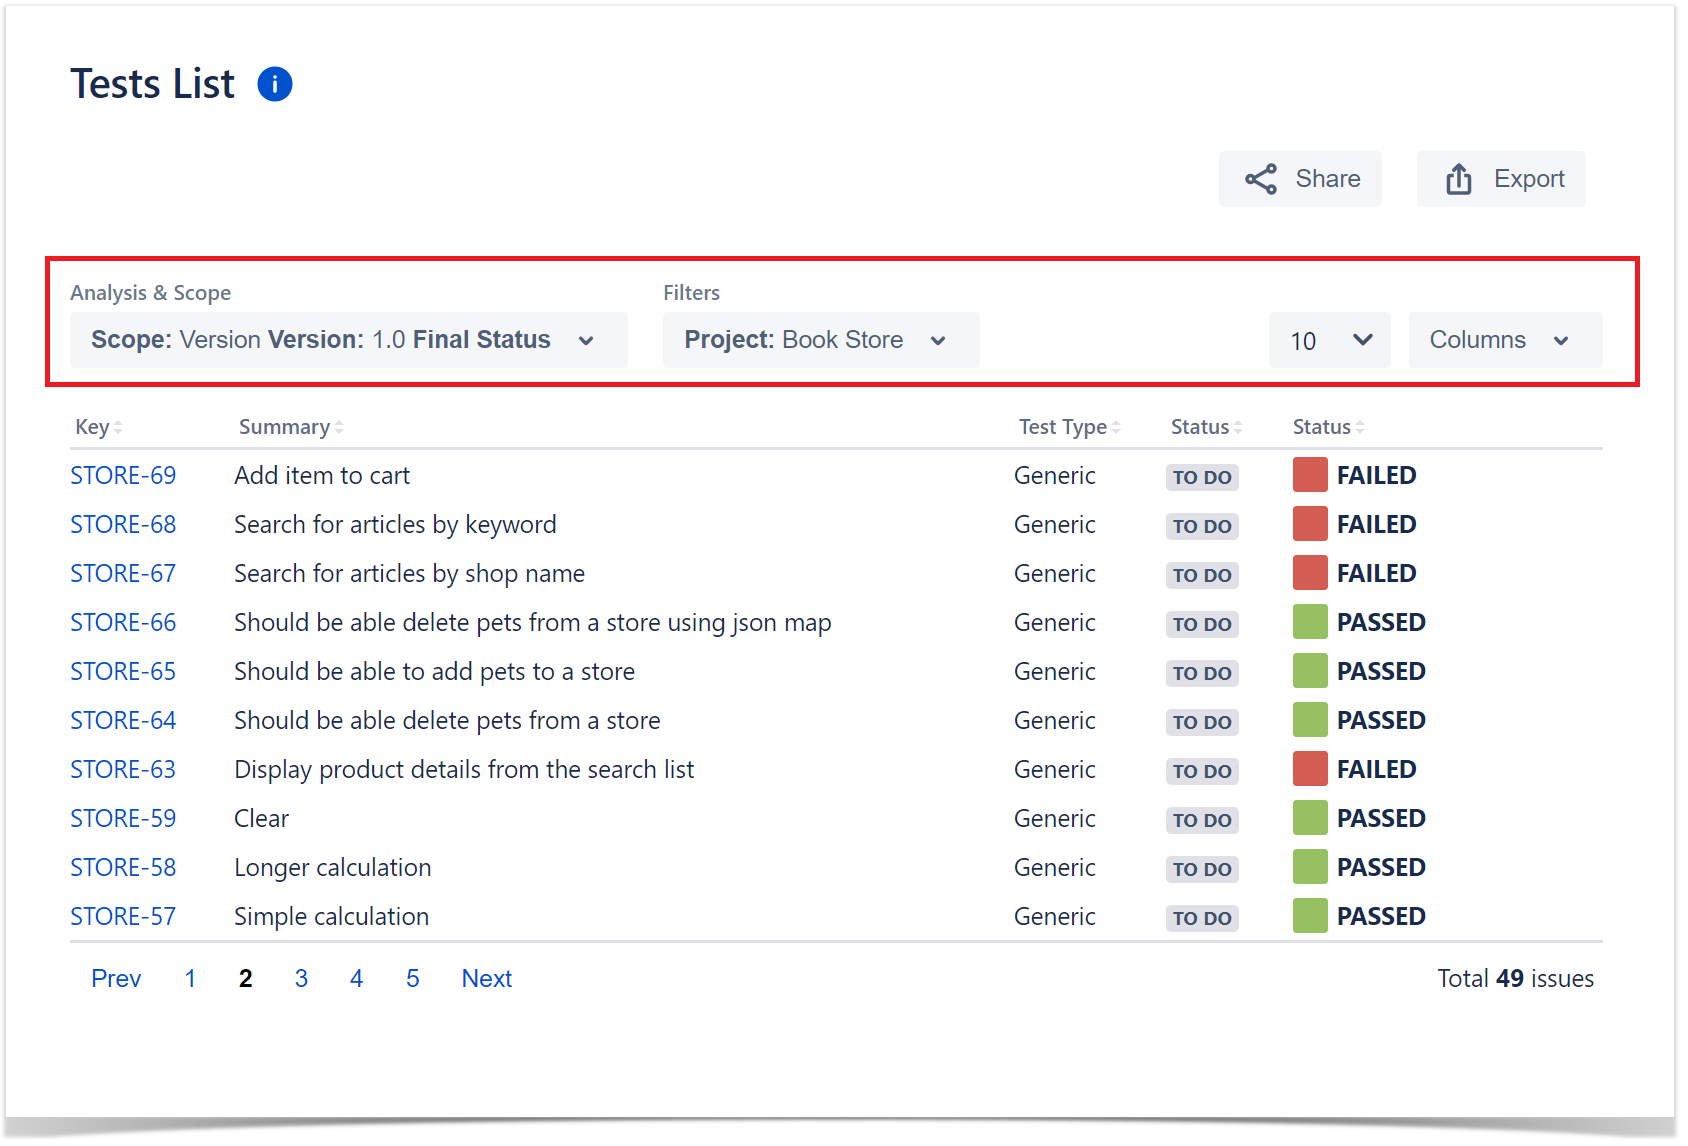1688x1146 pixels.
Task: Open the Scope Version 1.0 Final Status dropdown
Action: pos(349,340)
